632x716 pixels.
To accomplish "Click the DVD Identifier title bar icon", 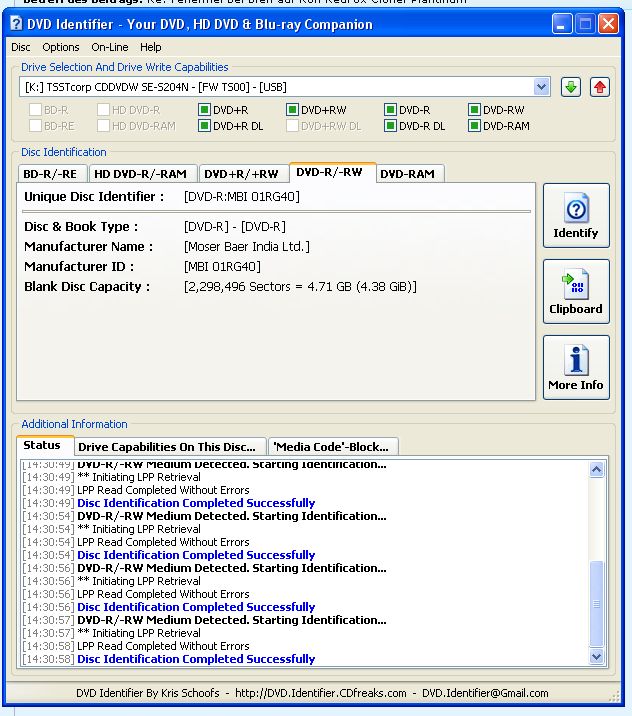I will [x=16, y=23].
